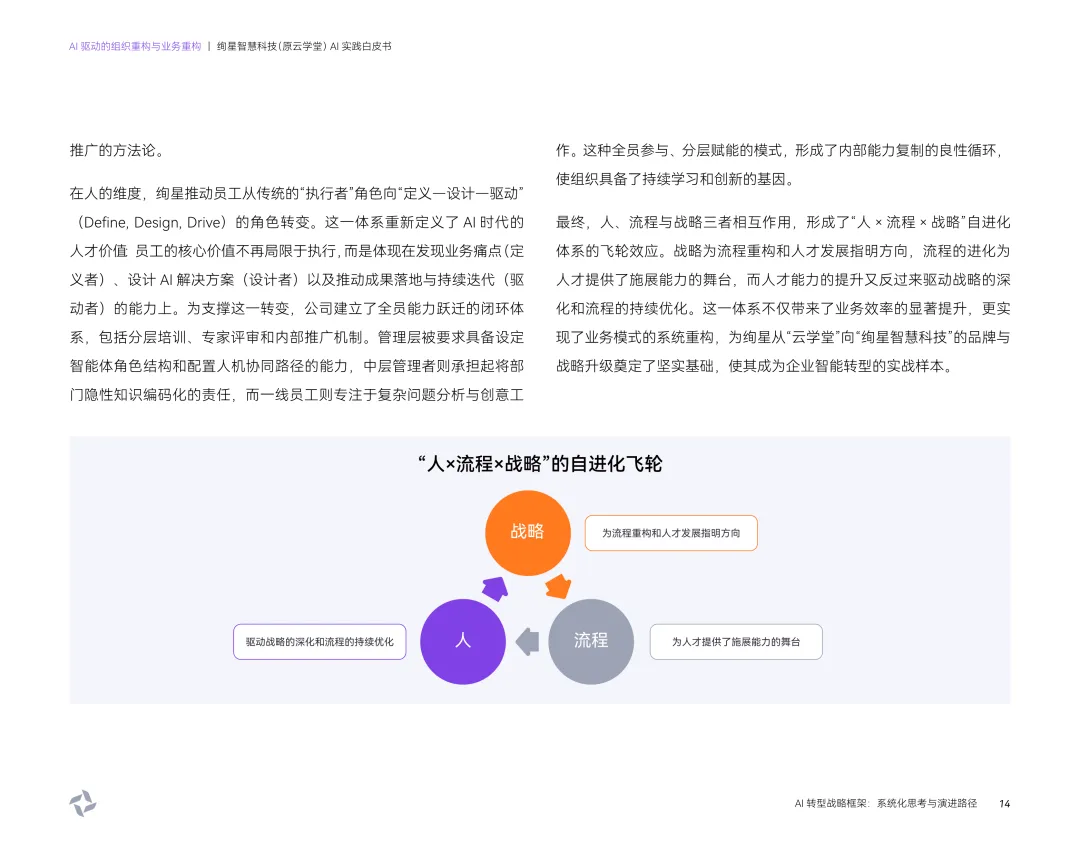The height and width of the screenshot is (856, 1080).
Task: Click the page number 14
Action: tap(1004, 804)
